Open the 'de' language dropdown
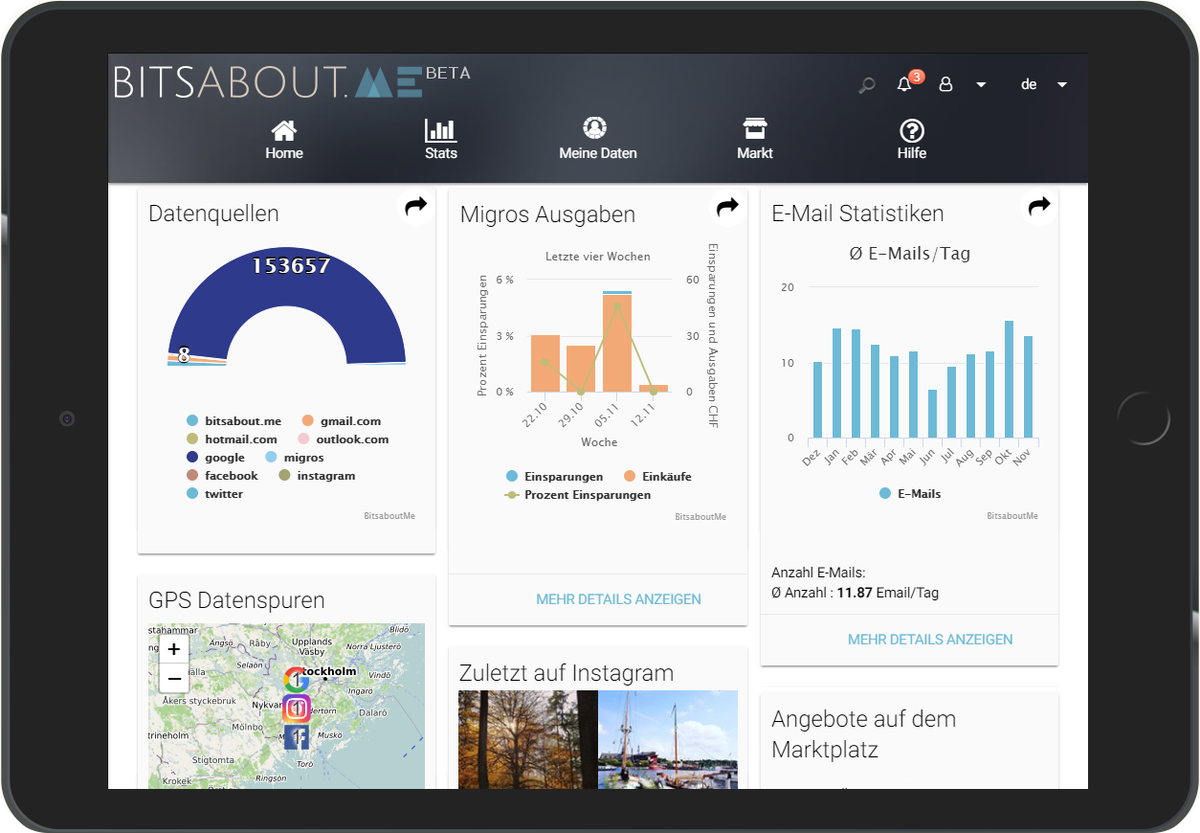 coord(1044,85)
